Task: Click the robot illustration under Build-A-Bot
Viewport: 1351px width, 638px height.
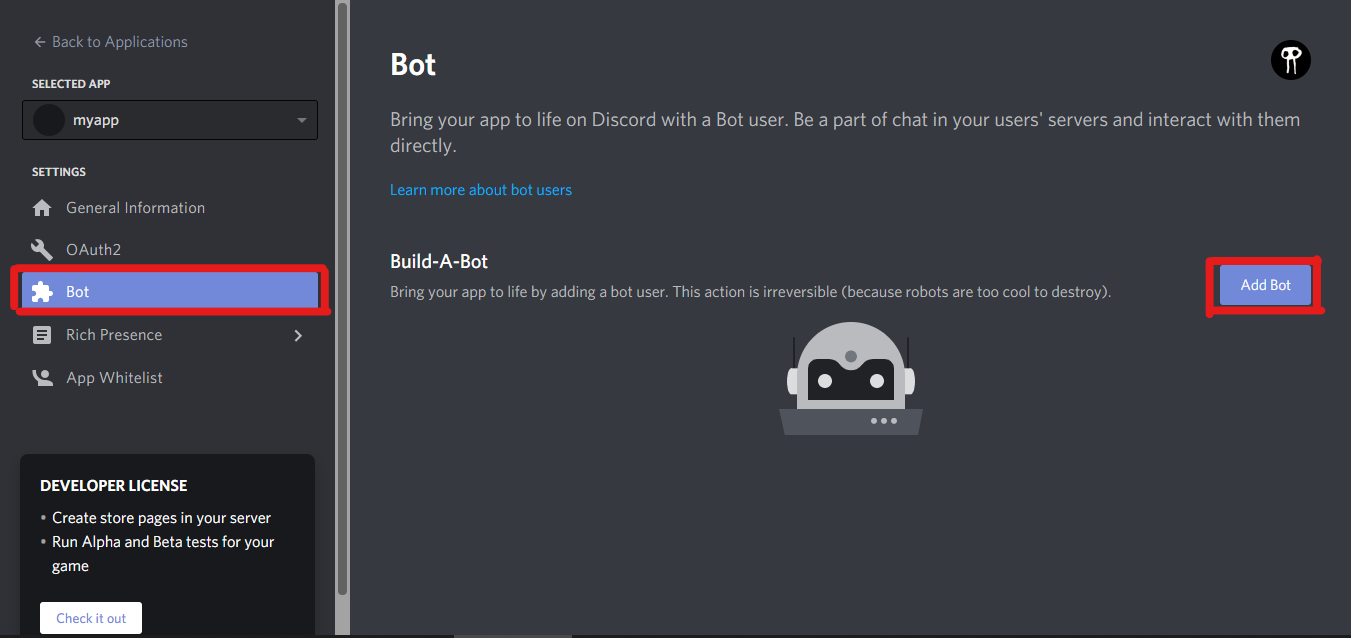Action: coord(851,378)
